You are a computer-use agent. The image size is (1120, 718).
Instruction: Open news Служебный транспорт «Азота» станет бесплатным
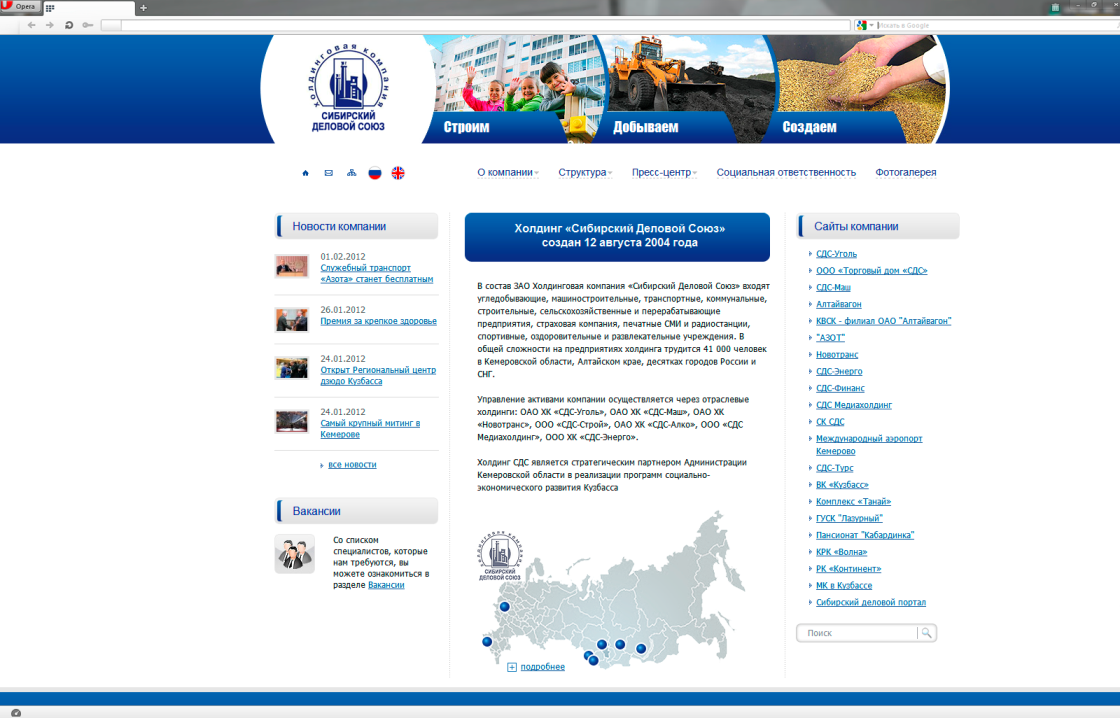point(376,274)
